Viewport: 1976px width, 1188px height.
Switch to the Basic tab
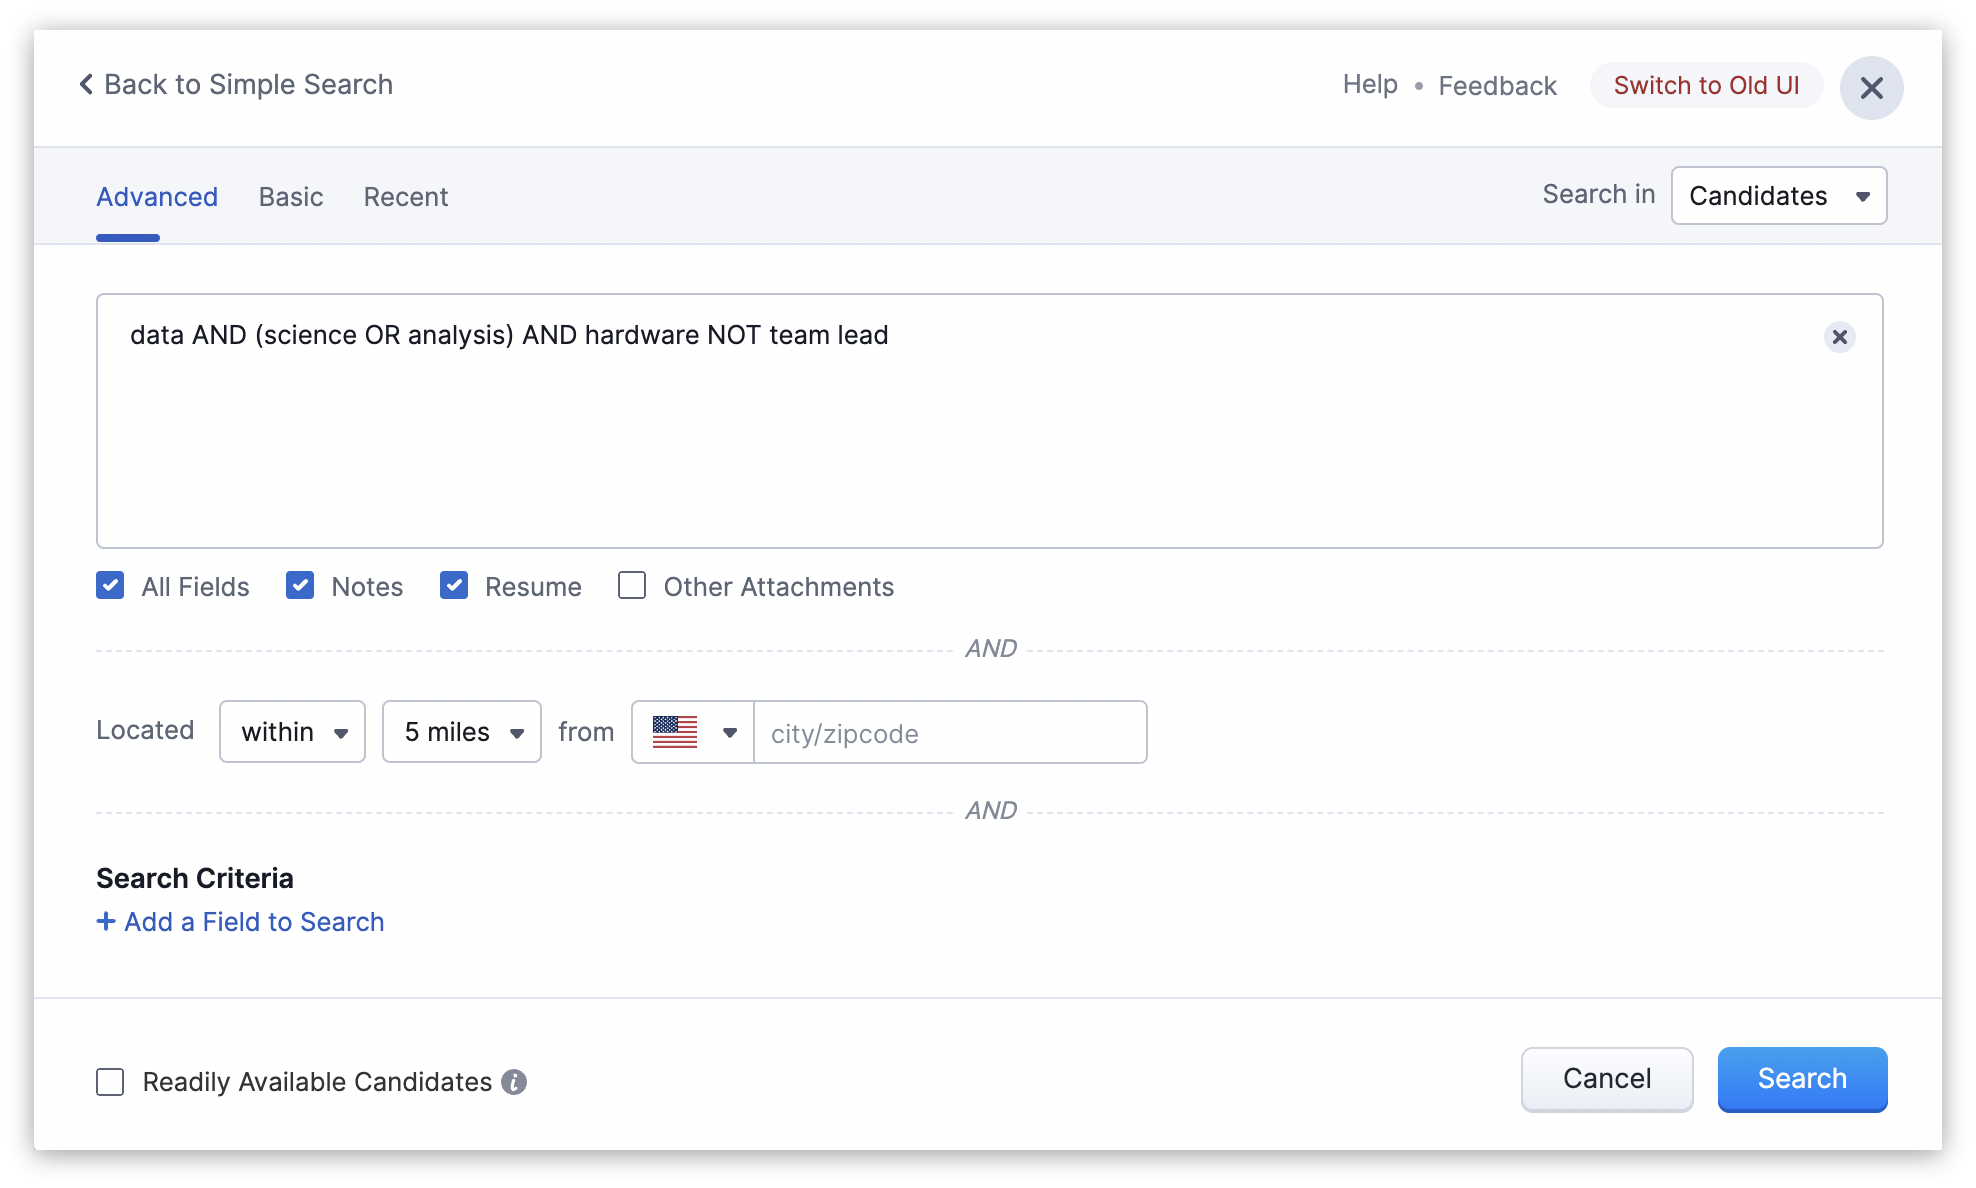coord(290,197)
